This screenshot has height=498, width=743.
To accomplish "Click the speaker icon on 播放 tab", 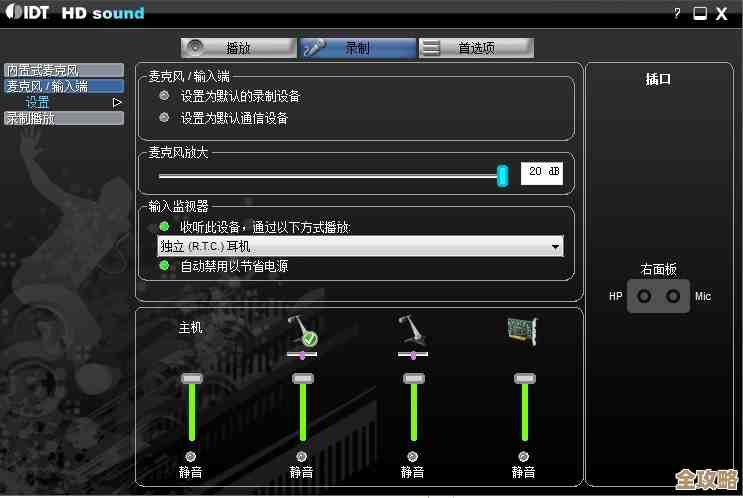I will pyautogui.click(x=195, y=47).
